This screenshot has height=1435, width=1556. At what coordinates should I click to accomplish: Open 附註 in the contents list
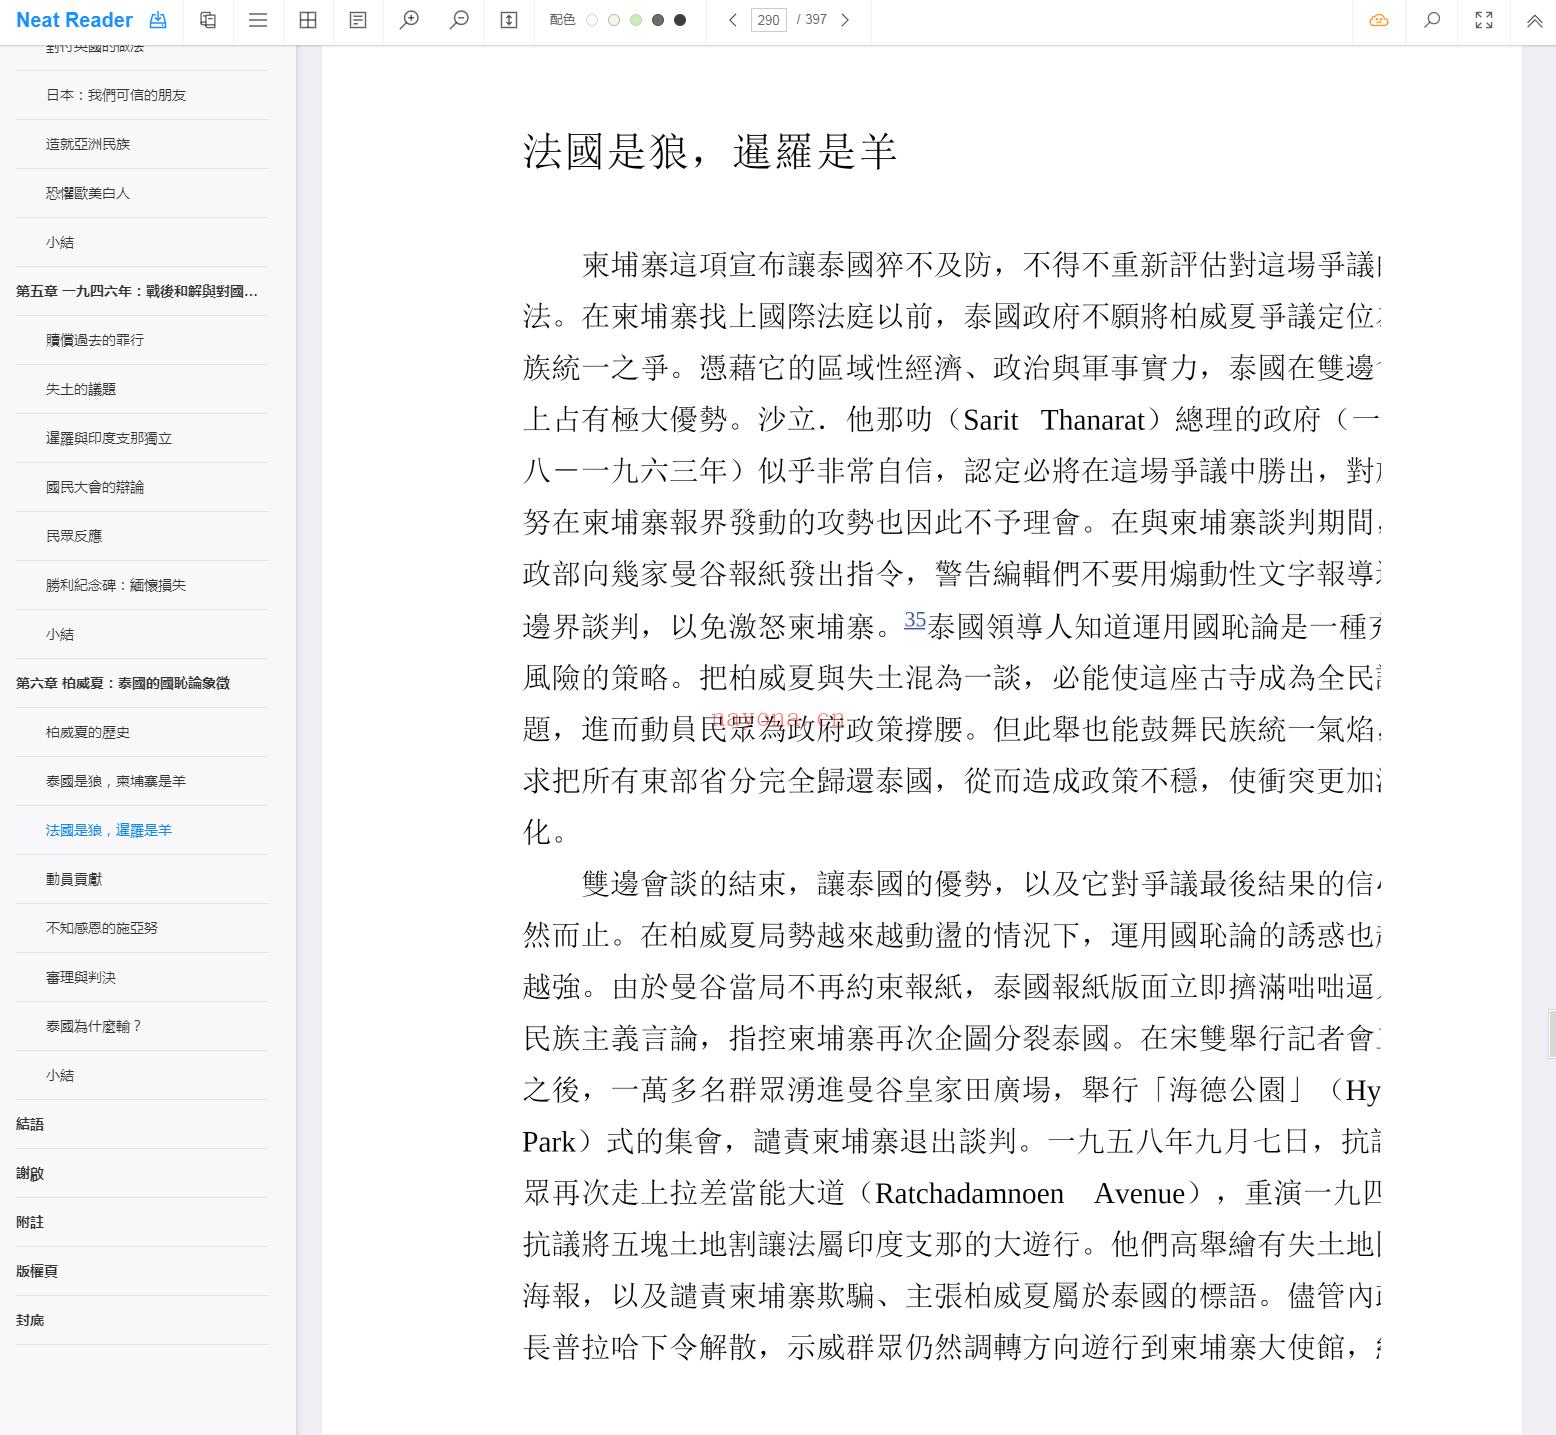30,1222
